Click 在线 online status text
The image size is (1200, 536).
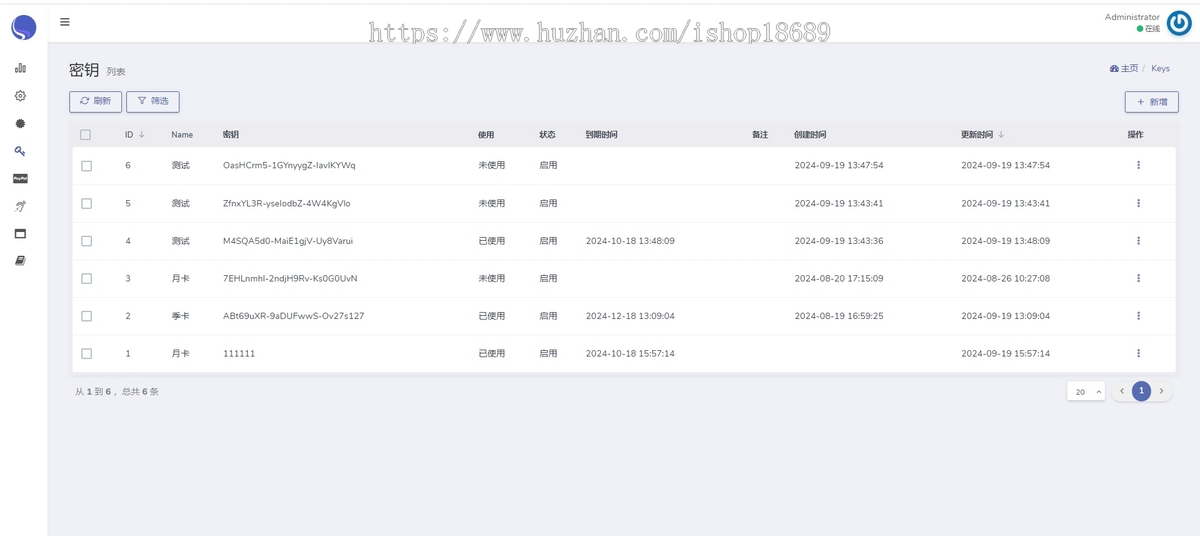pos(1152,29)
